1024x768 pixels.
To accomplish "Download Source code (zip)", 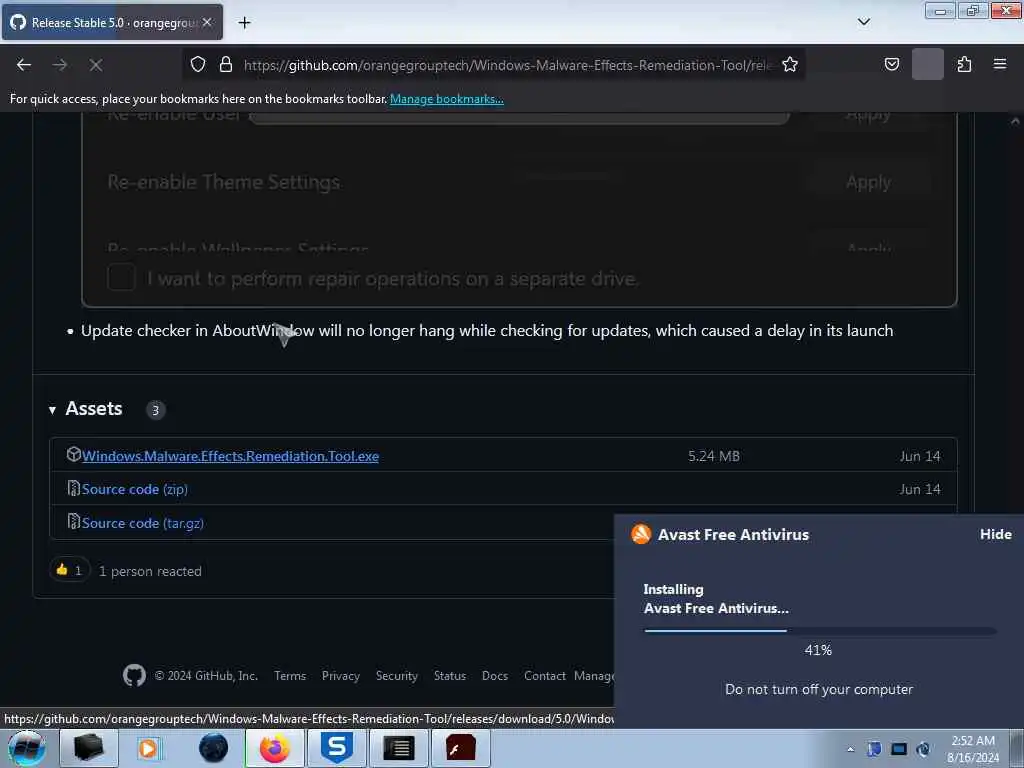I will [135, 489].
